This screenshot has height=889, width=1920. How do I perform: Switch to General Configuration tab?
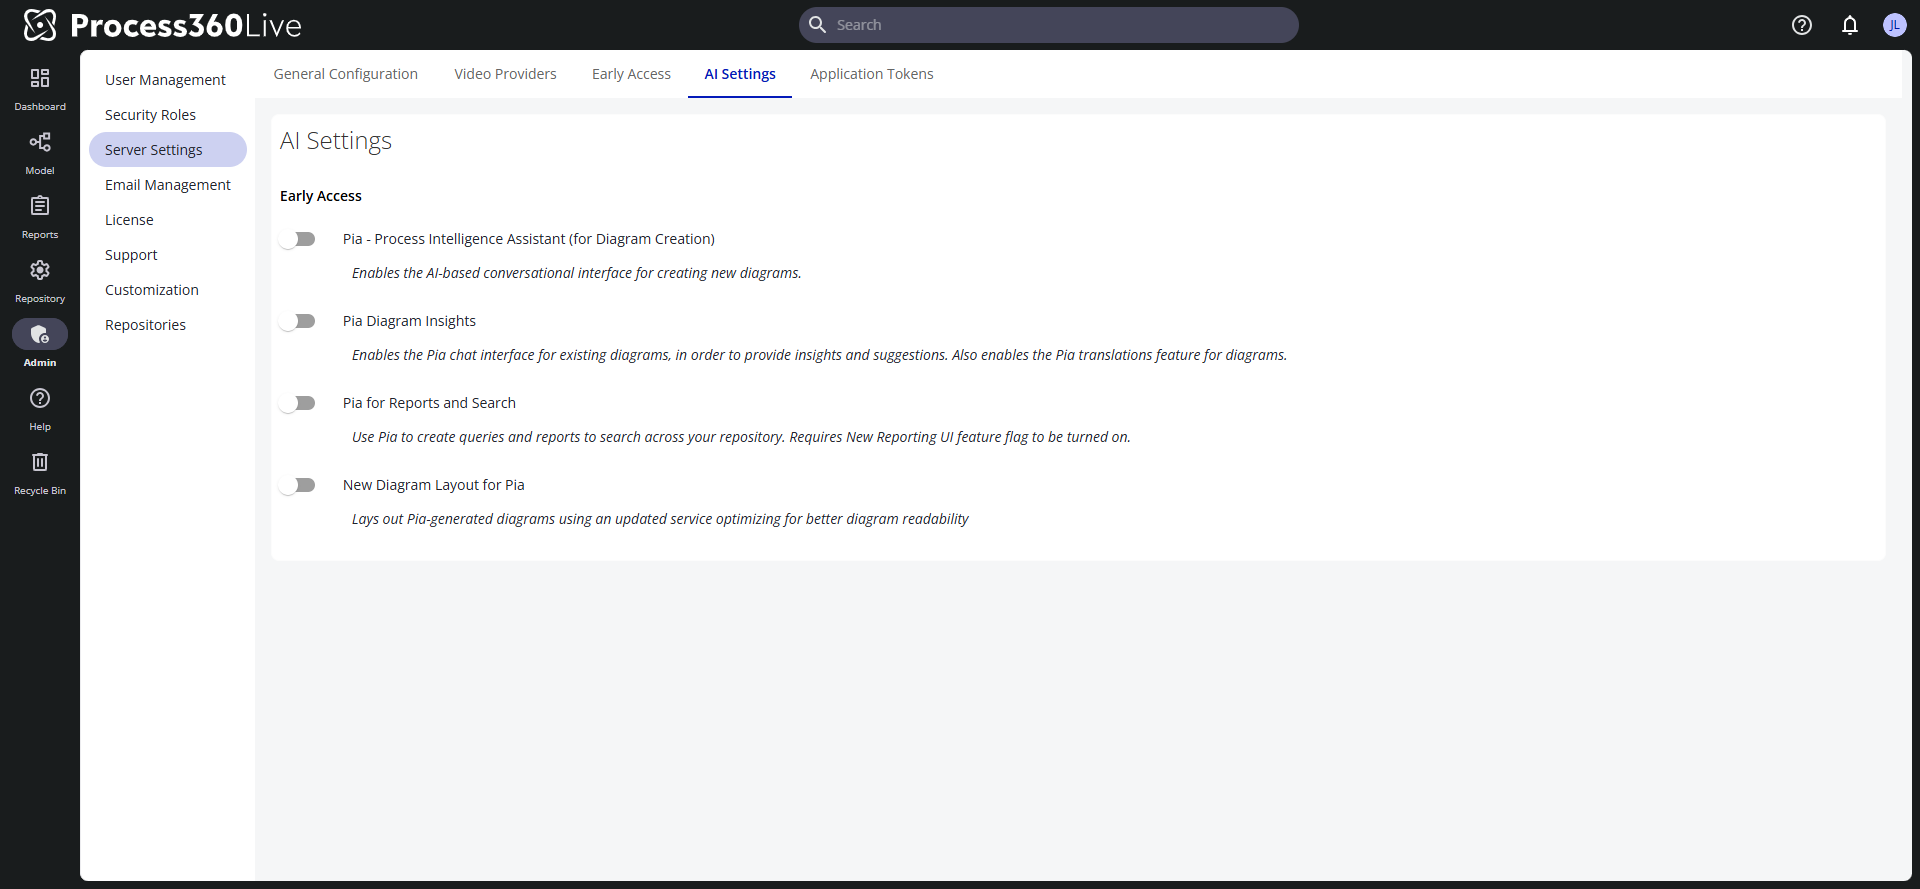pyautogui.click(x=346, y=74)
